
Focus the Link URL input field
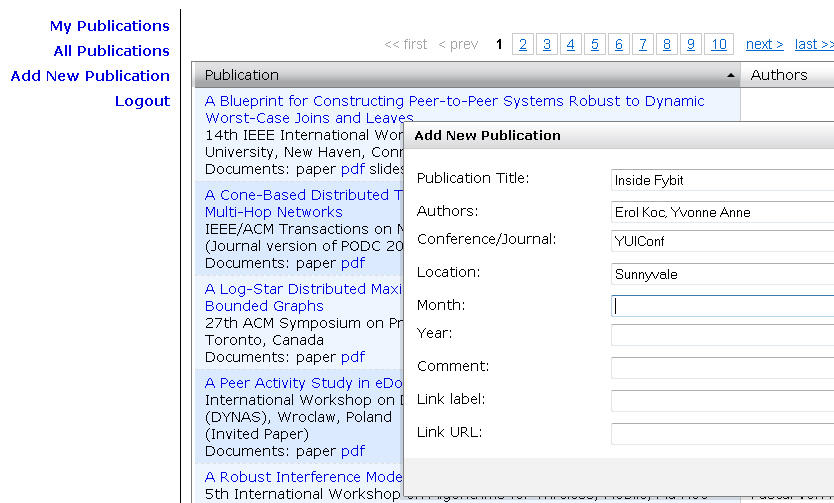722,434
